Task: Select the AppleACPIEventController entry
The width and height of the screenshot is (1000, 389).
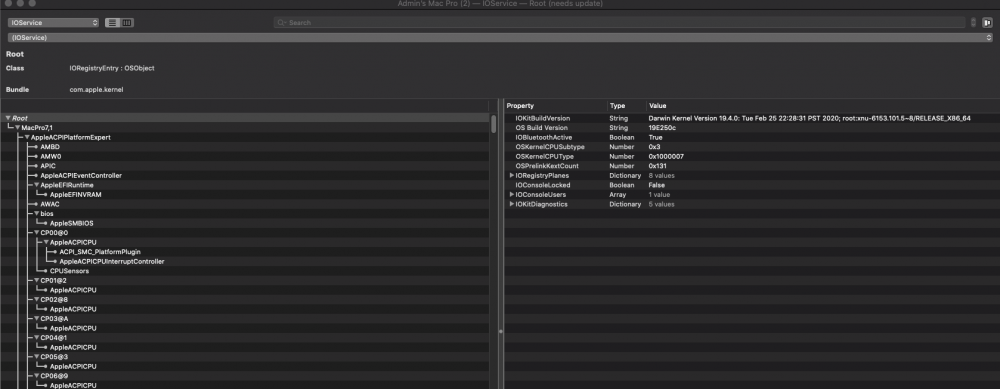Action: tap(81, 175)
